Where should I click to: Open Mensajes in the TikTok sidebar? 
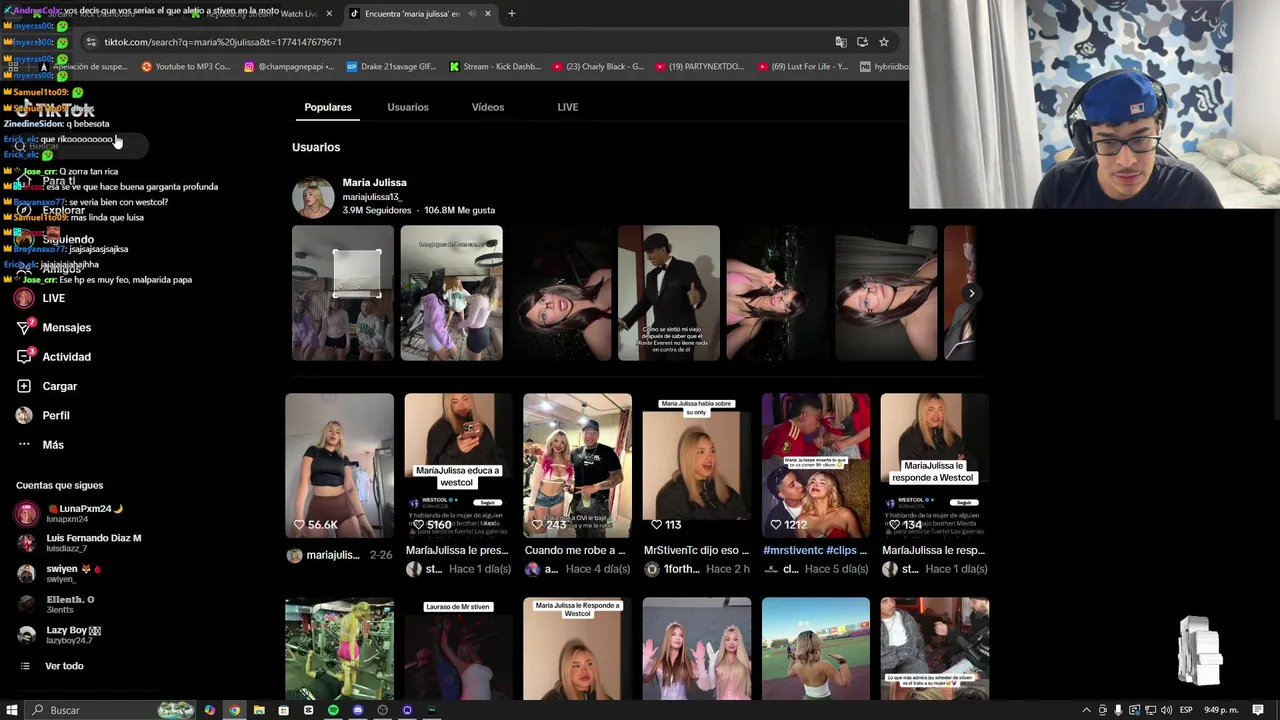[x=53, y=327]
